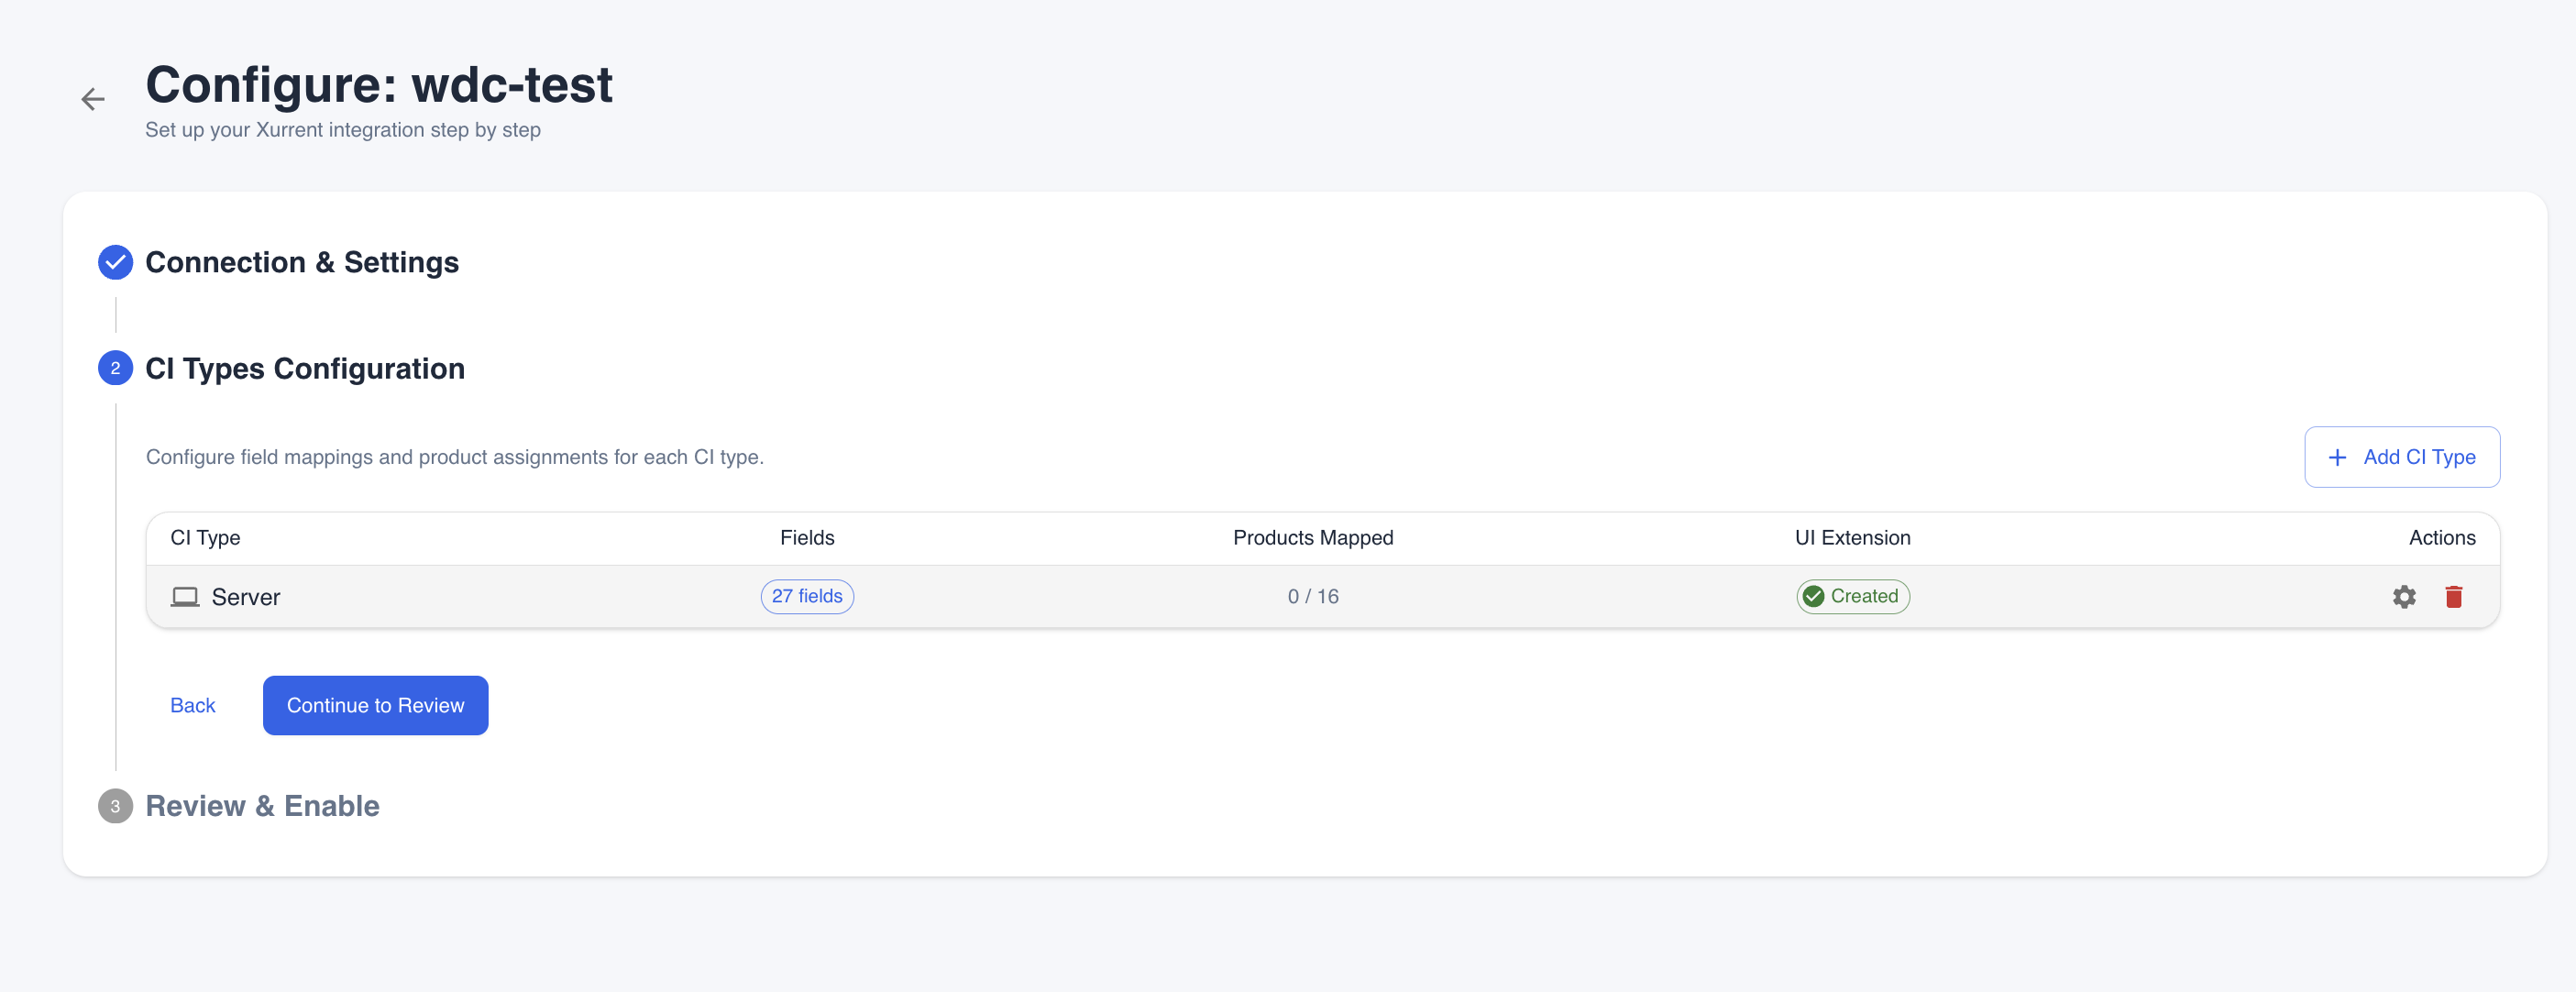Open the 27 fields badge

(806, 596)
